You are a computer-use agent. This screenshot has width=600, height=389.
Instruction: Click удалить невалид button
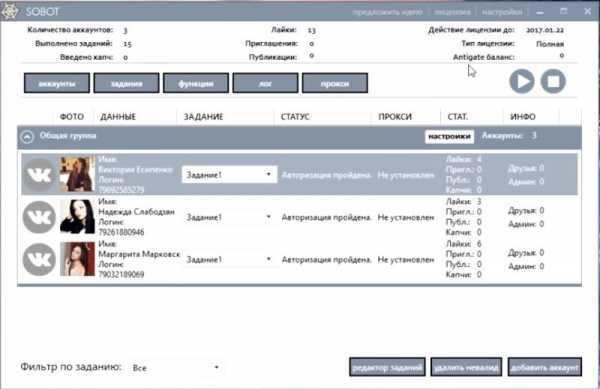coord(466,368)
